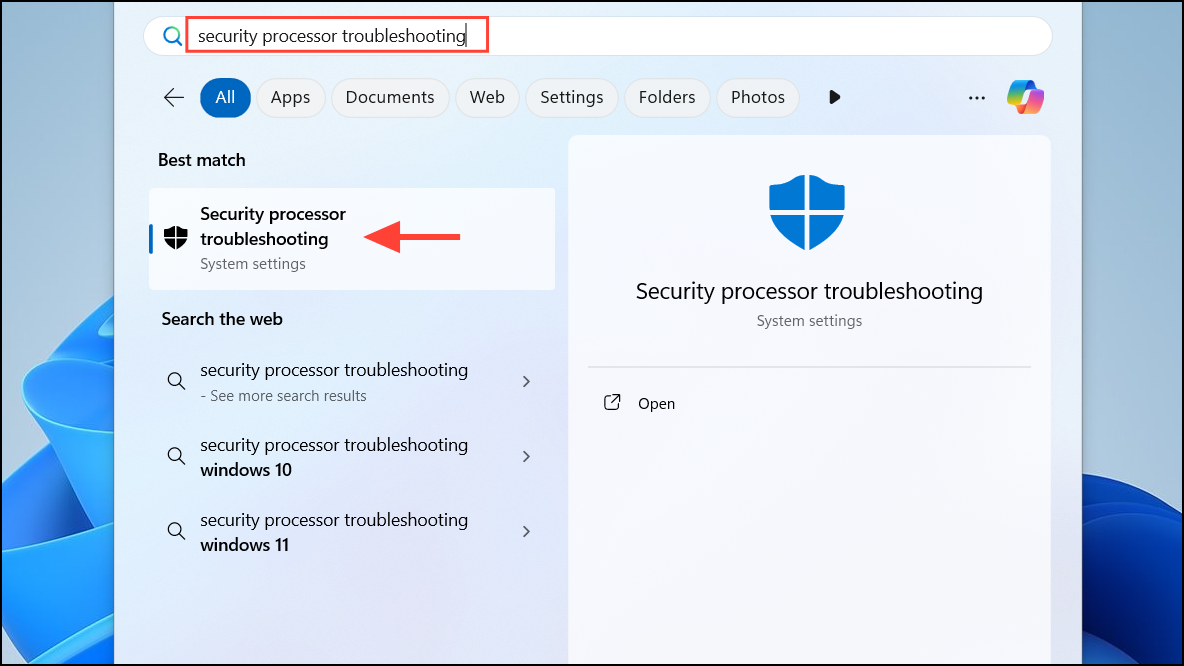Image resolution: width=1184 pixels, height=666 pixels.
Task: Click the black shield icon in Best match
Action: click(176, 238)
